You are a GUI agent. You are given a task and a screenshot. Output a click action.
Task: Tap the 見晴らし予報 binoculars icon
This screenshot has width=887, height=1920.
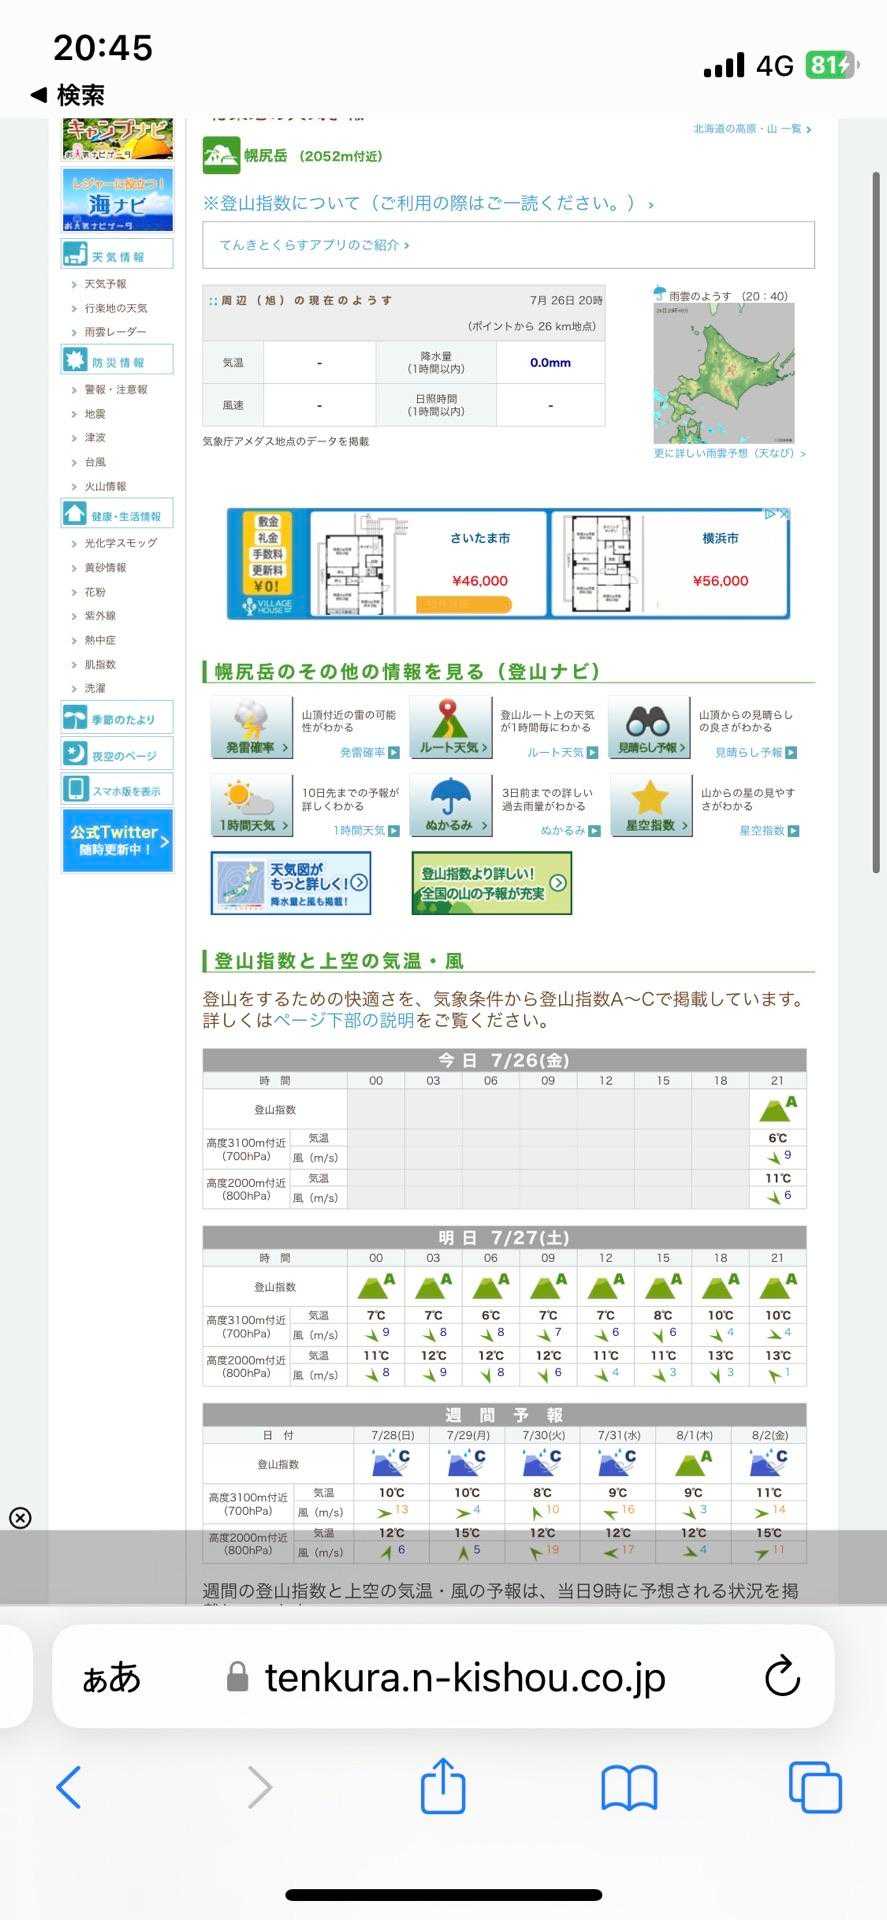(648, 726)
